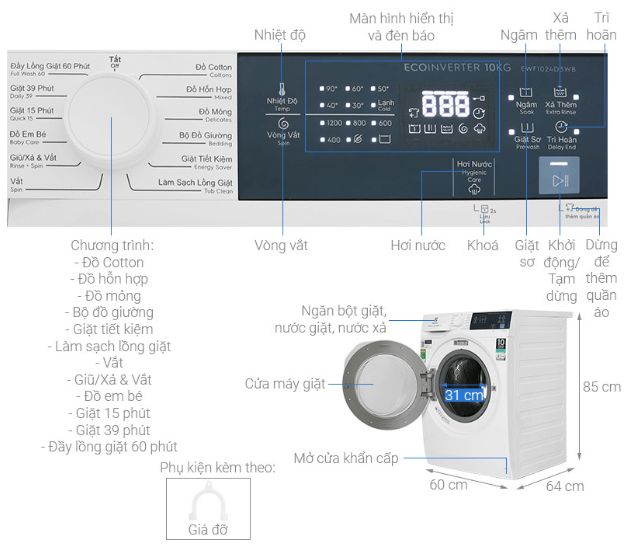Tap the Giặt Sơ Prewash icon
Image resolution: width=630 pixels, height=547 pixels.
click(527, 128)
